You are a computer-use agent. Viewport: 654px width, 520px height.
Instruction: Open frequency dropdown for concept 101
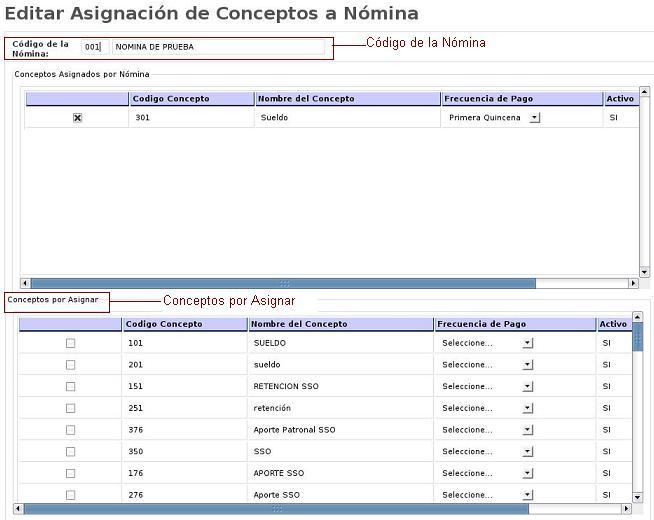click(x=528, y=343)
